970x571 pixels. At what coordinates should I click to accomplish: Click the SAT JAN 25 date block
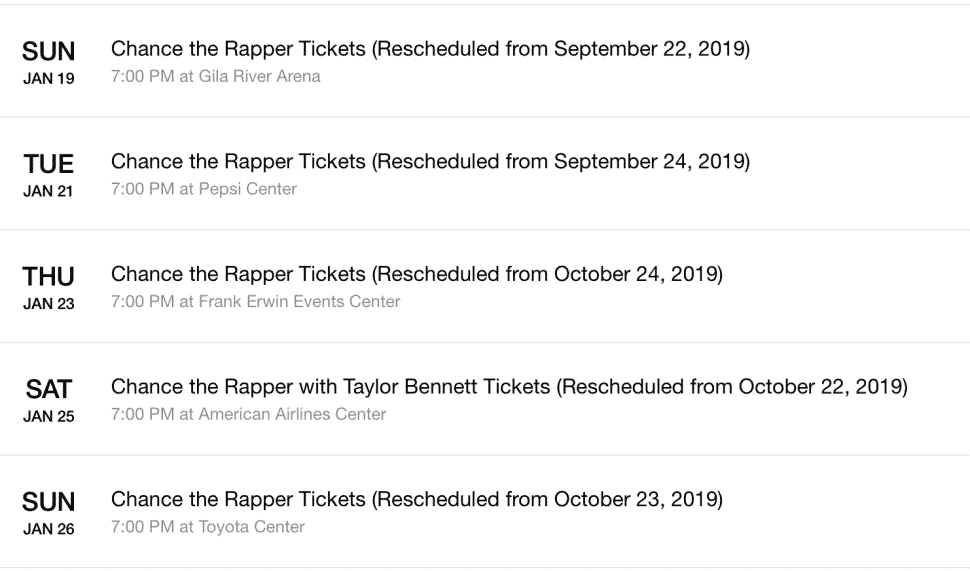click(x=48, y=400)
